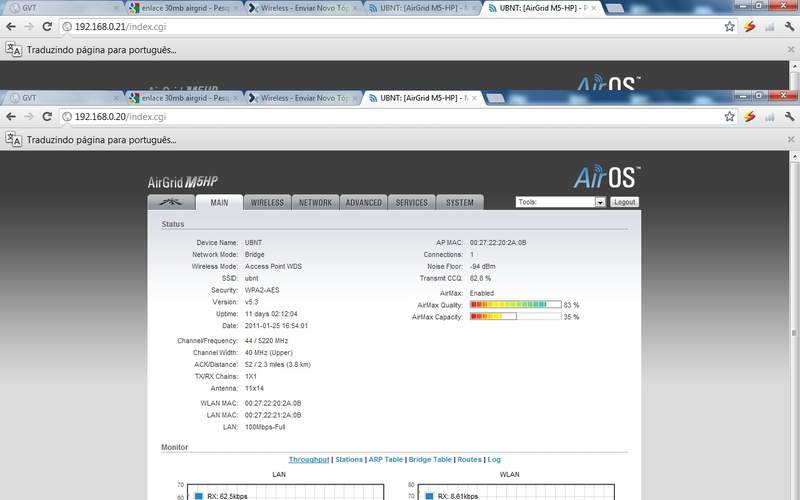Dismiss the translation bar in rear window
This screenshot has height=500, width=800.
click(x=791, y=49)
